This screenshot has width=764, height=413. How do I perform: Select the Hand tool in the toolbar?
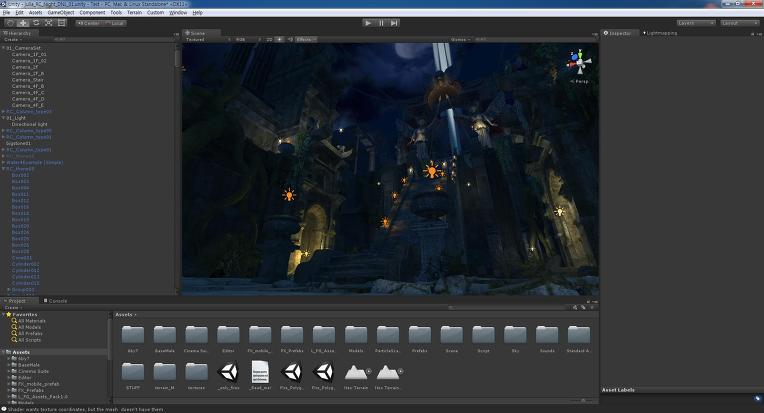tap(10, 23)
